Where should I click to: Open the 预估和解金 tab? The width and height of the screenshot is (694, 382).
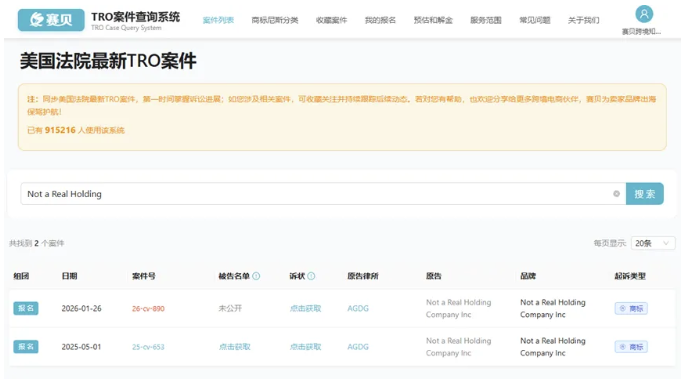(x=433, y=20)
